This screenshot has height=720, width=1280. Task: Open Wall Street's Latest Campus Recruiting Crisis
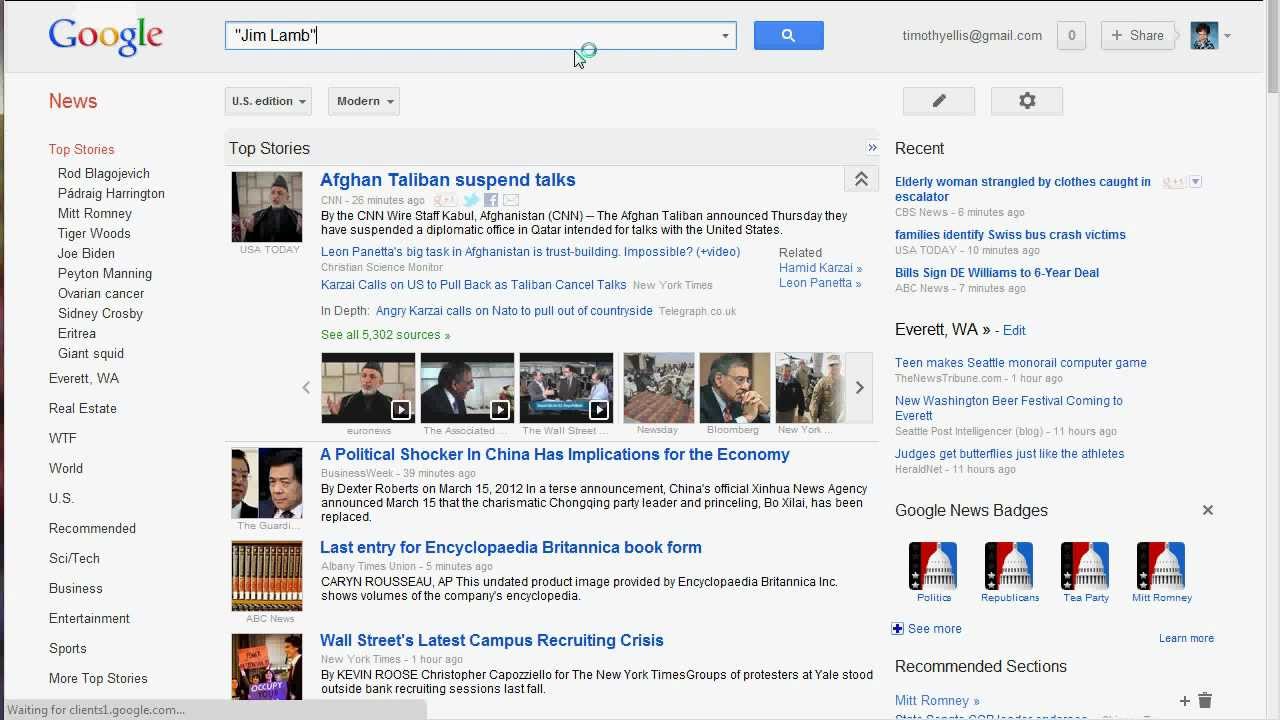click(x=492, y=640)
